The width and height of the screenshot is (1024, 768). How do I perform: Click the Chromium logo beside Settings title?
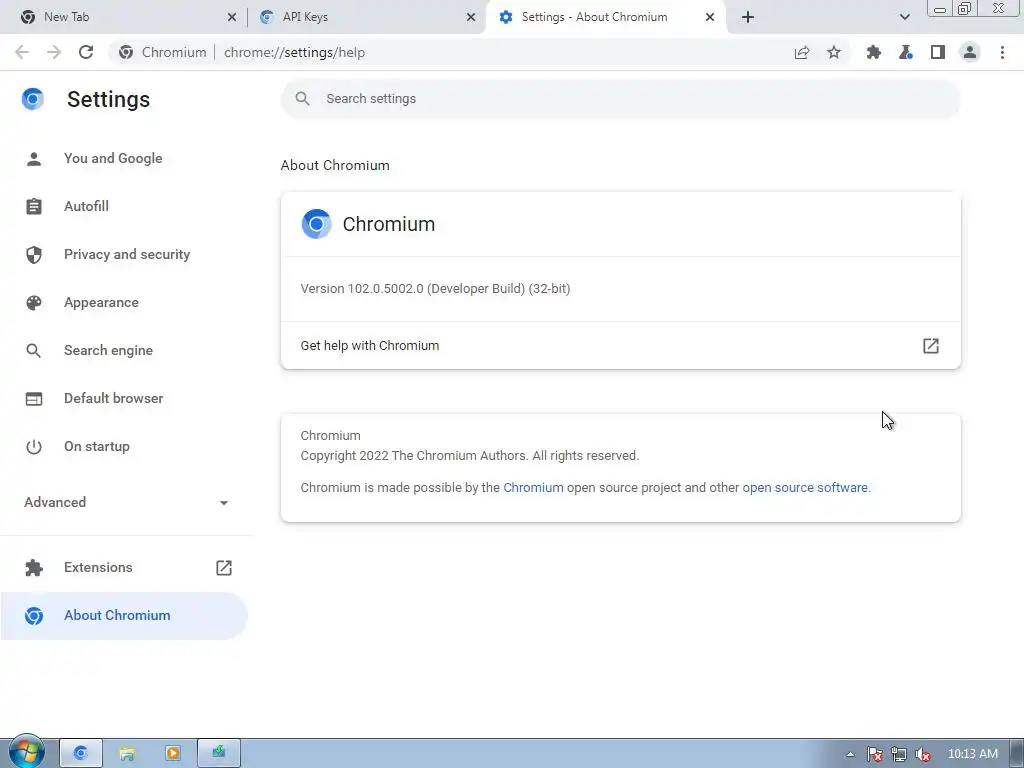pos(33,99)
